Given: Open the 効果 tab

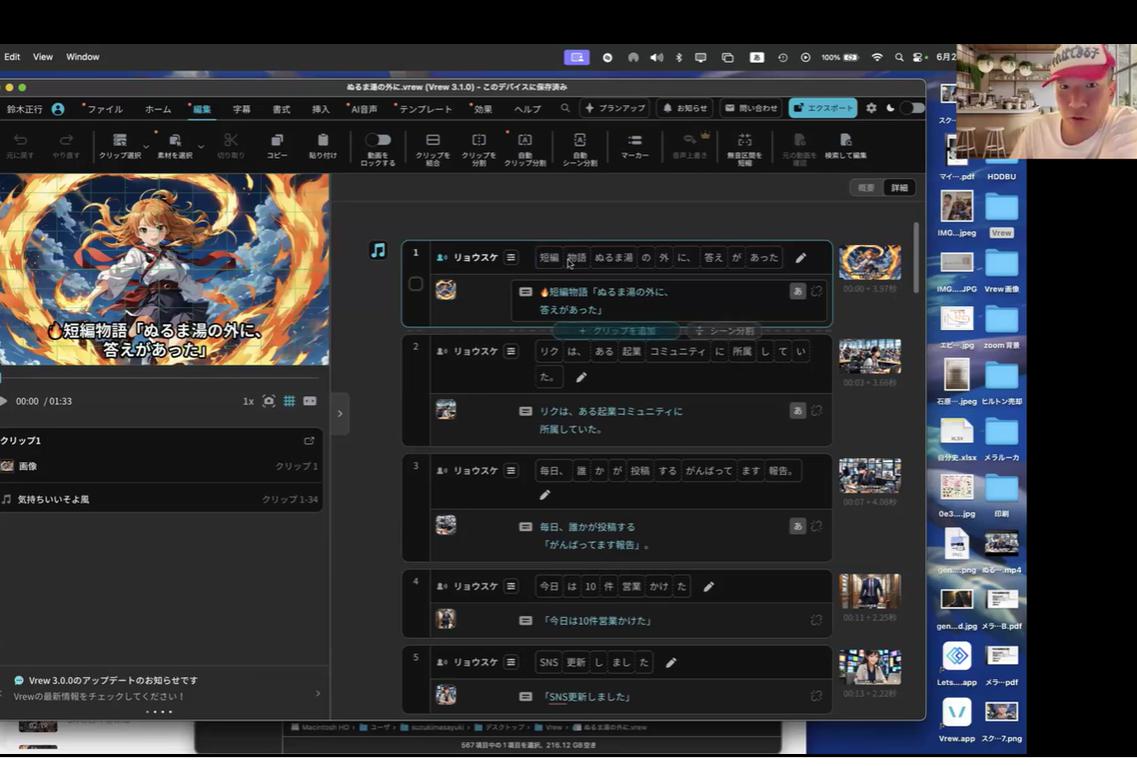Looking at the screenshot, I should pos(482,109).
